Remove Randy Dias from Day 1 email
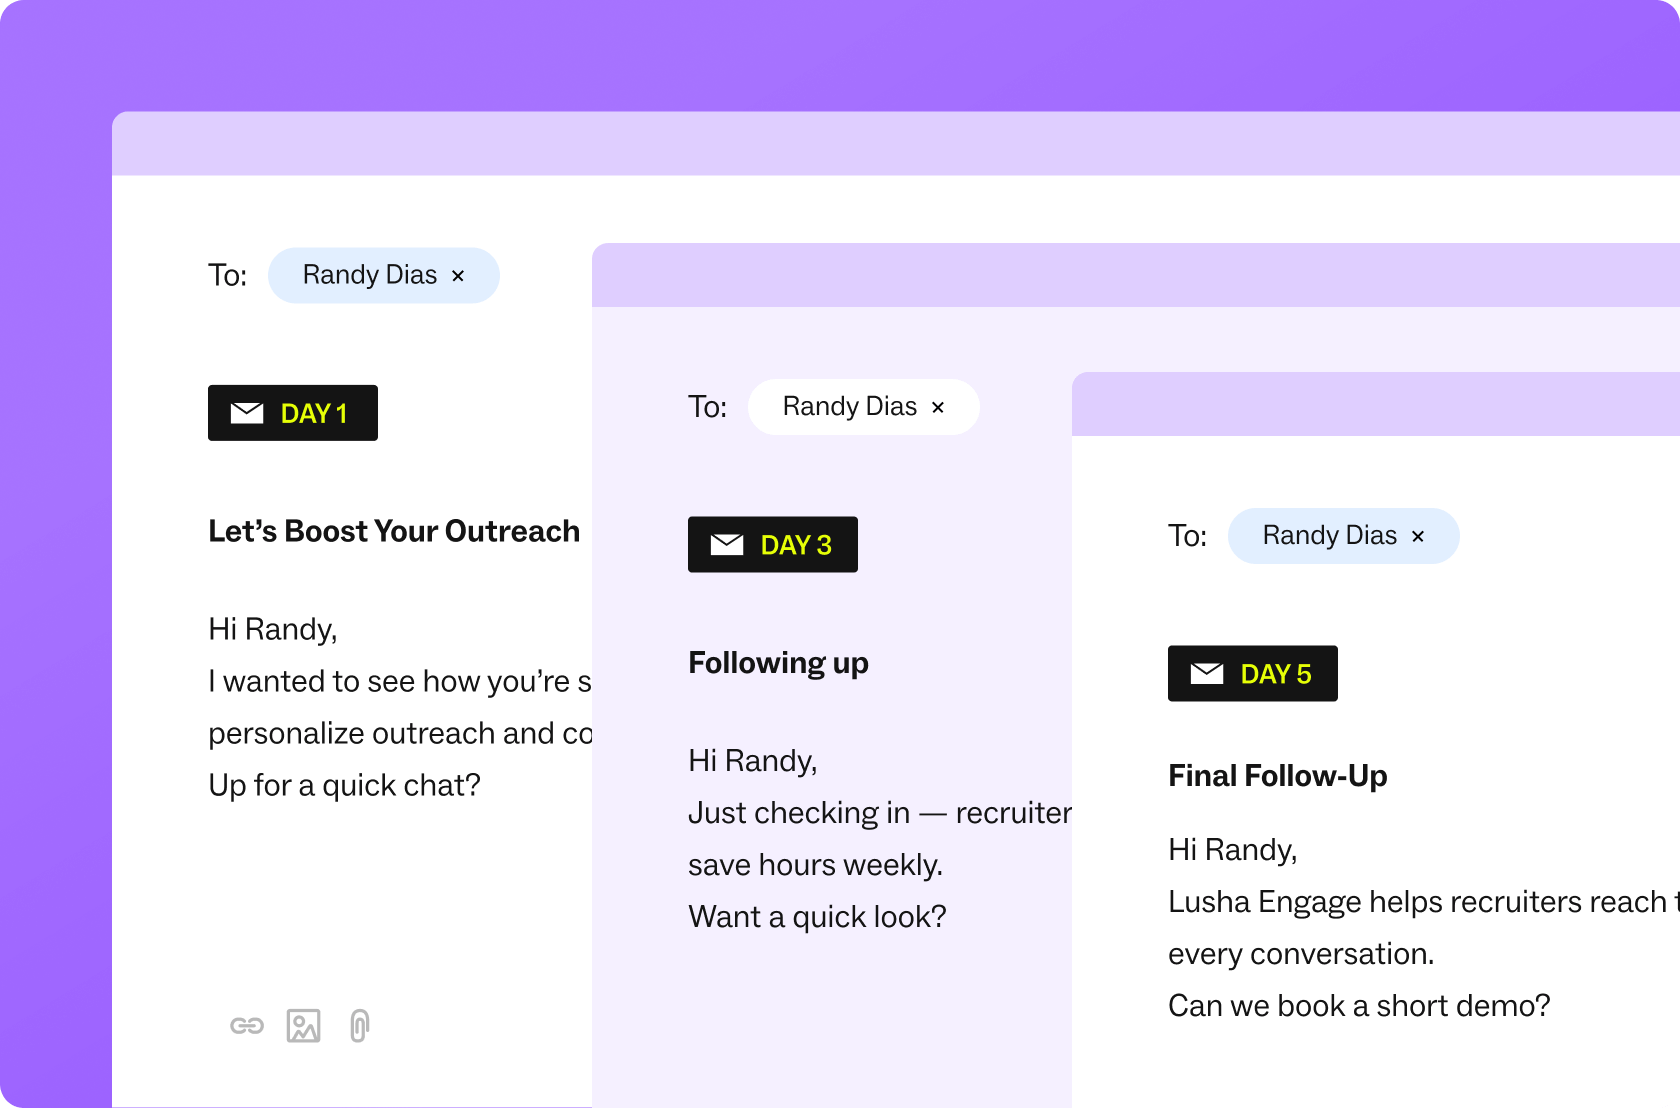The image size is (1680, 1108). point(458,276)
